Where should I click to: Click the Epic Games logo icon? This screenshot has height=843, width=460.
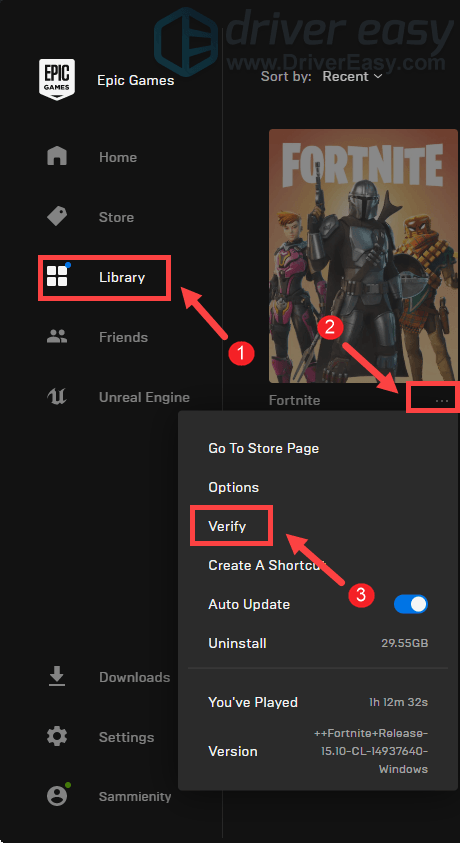[57, 80]
